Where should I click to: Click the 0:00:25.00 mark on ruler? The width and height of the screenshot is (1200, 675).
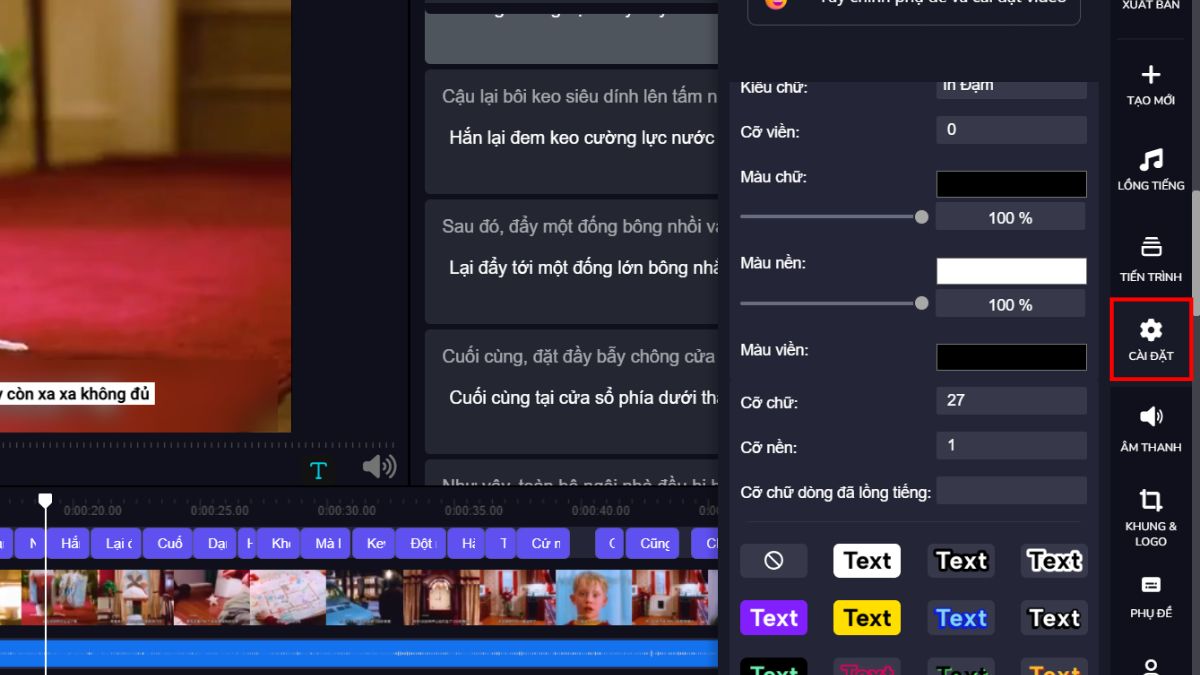pyautogui.click(x=219, y=510)
